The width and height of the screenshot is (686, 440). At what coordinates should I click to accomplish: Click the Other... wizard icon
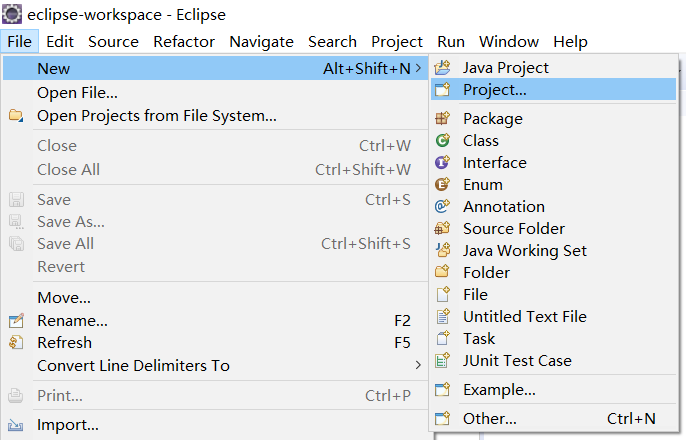[442, 419]
